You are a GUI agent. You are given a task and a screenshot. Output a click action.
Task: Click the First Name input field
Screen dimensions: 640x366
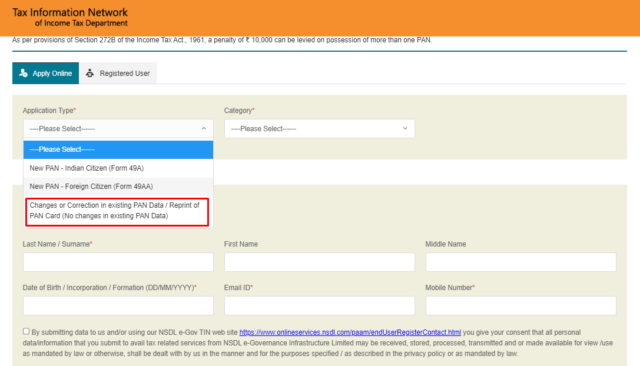[x=319, y=262]
